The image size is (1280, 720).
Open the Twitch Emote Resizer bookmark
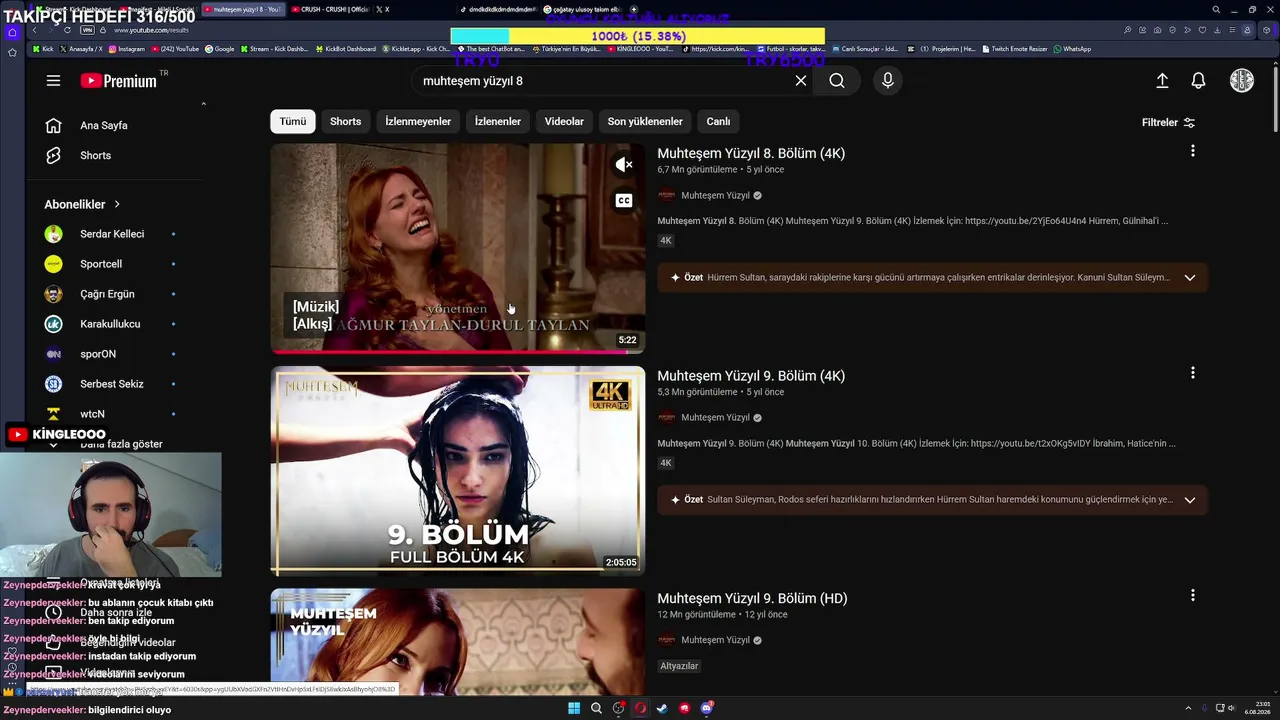pyautogui.click(x=1016, y=49)
